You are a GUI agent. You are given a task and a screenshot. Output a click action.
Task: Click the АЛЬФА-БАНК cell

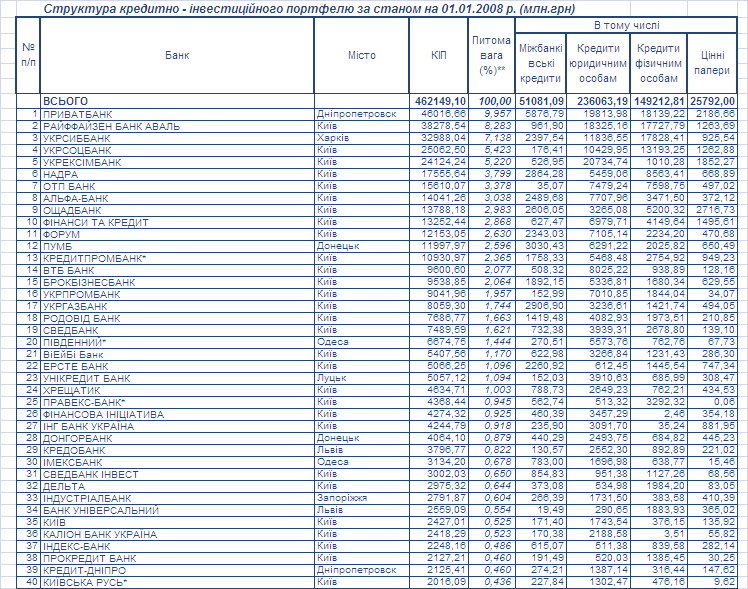point(177,198)
